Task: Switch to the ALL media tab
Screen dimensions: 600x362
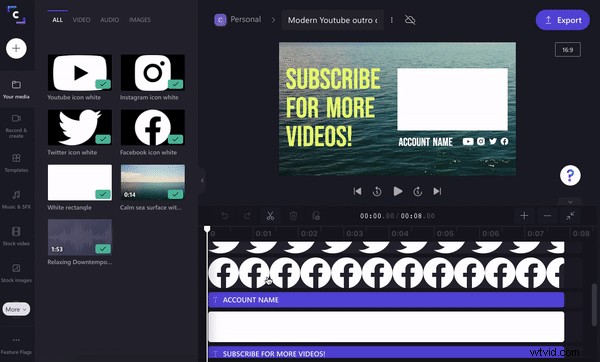Action: click(57, 20)
